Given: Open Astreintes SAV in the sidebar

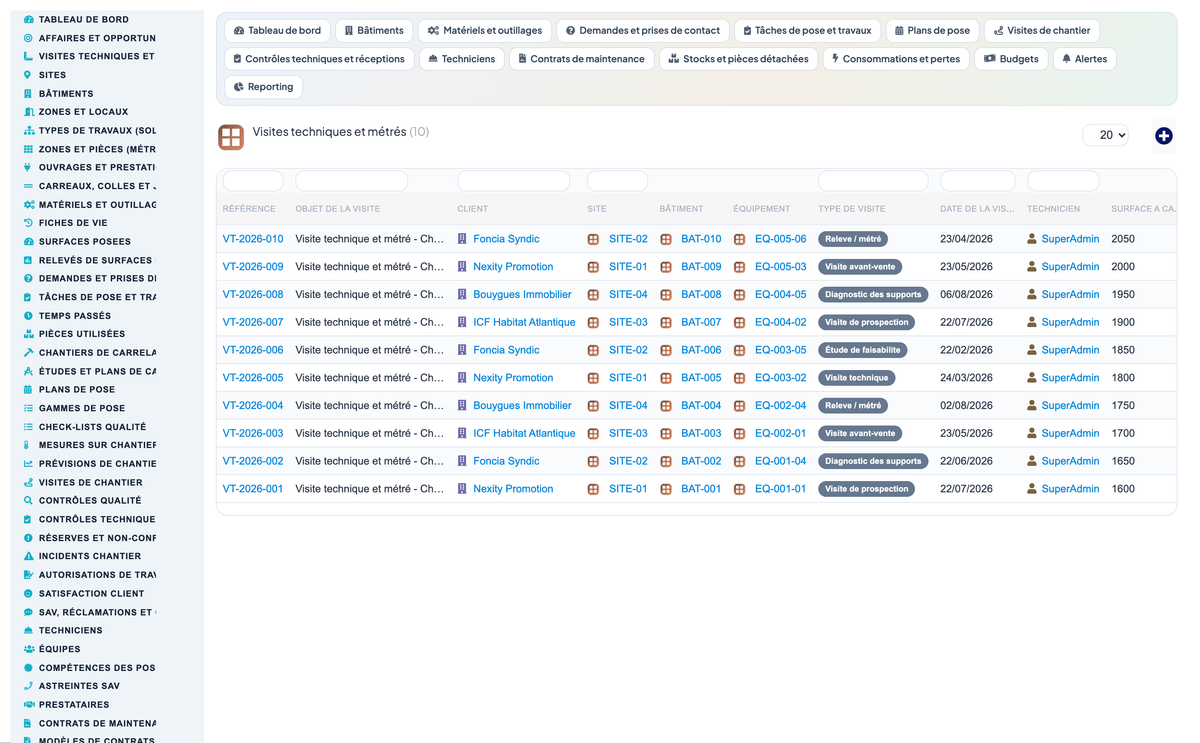Looking at the screenshot, I should tap(79, 686).
